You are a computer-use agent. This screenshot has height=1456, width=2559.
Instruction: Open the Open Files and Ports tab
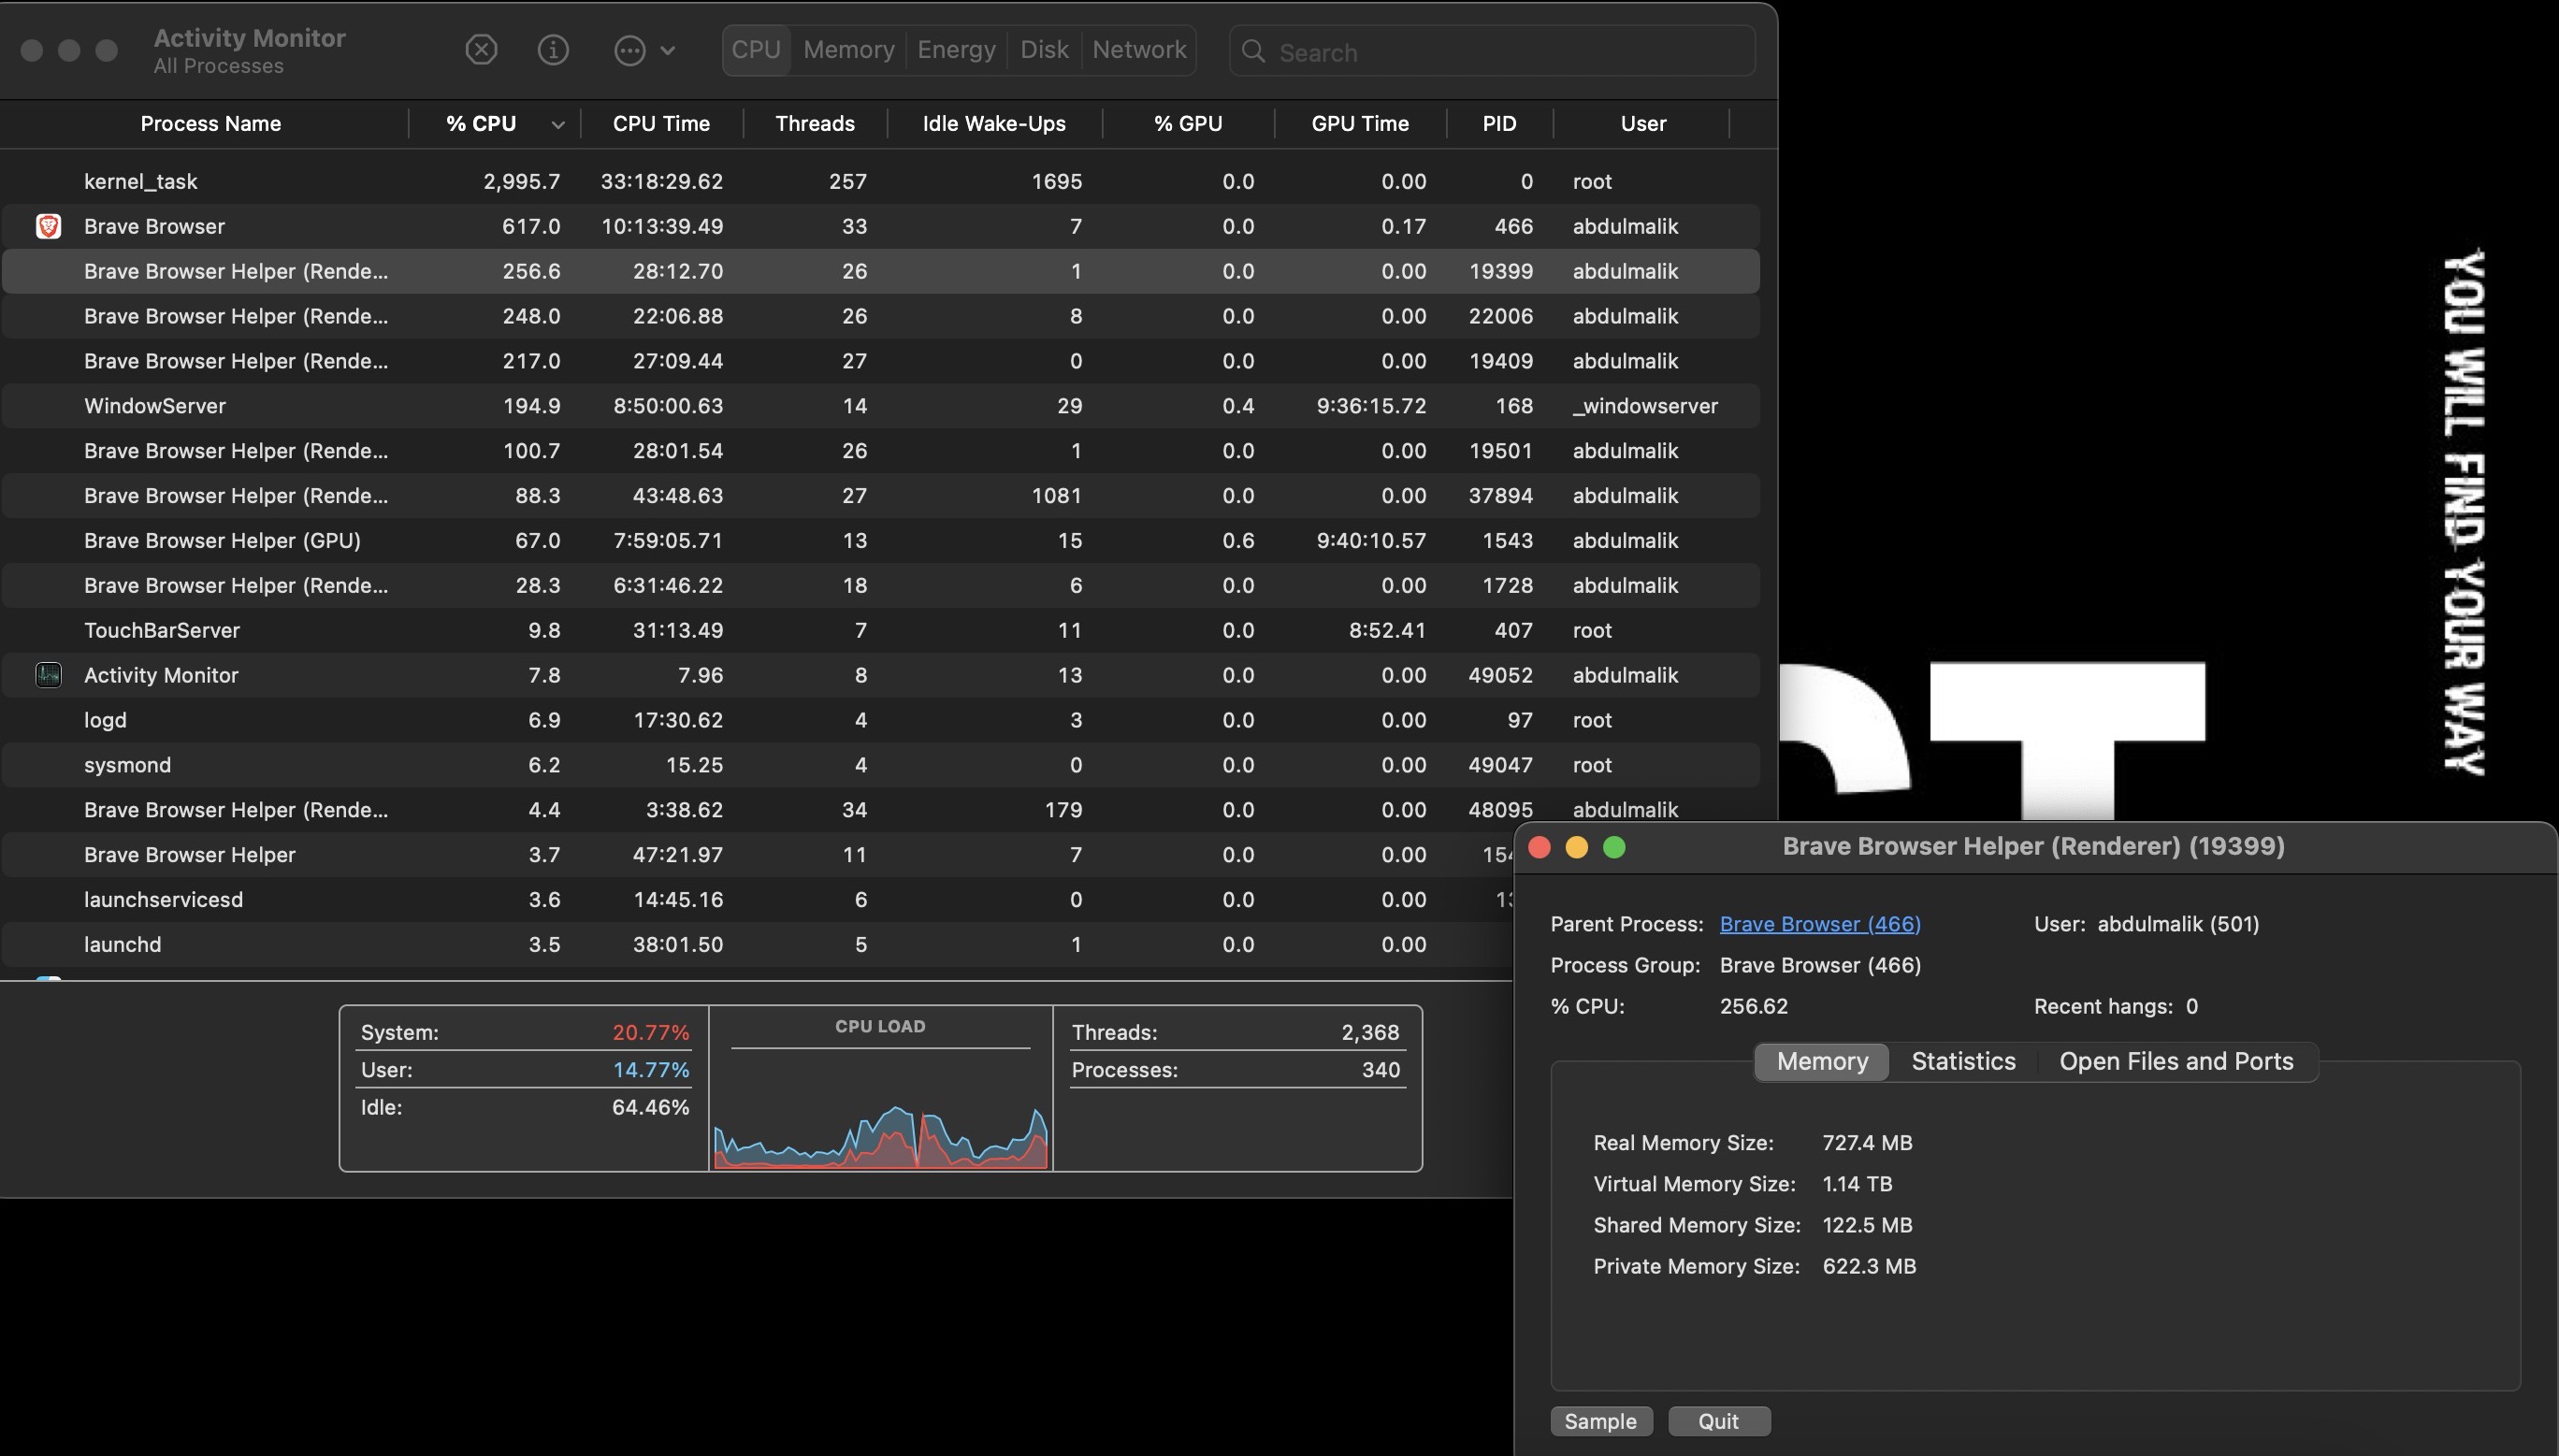tap(2176, 1061)
